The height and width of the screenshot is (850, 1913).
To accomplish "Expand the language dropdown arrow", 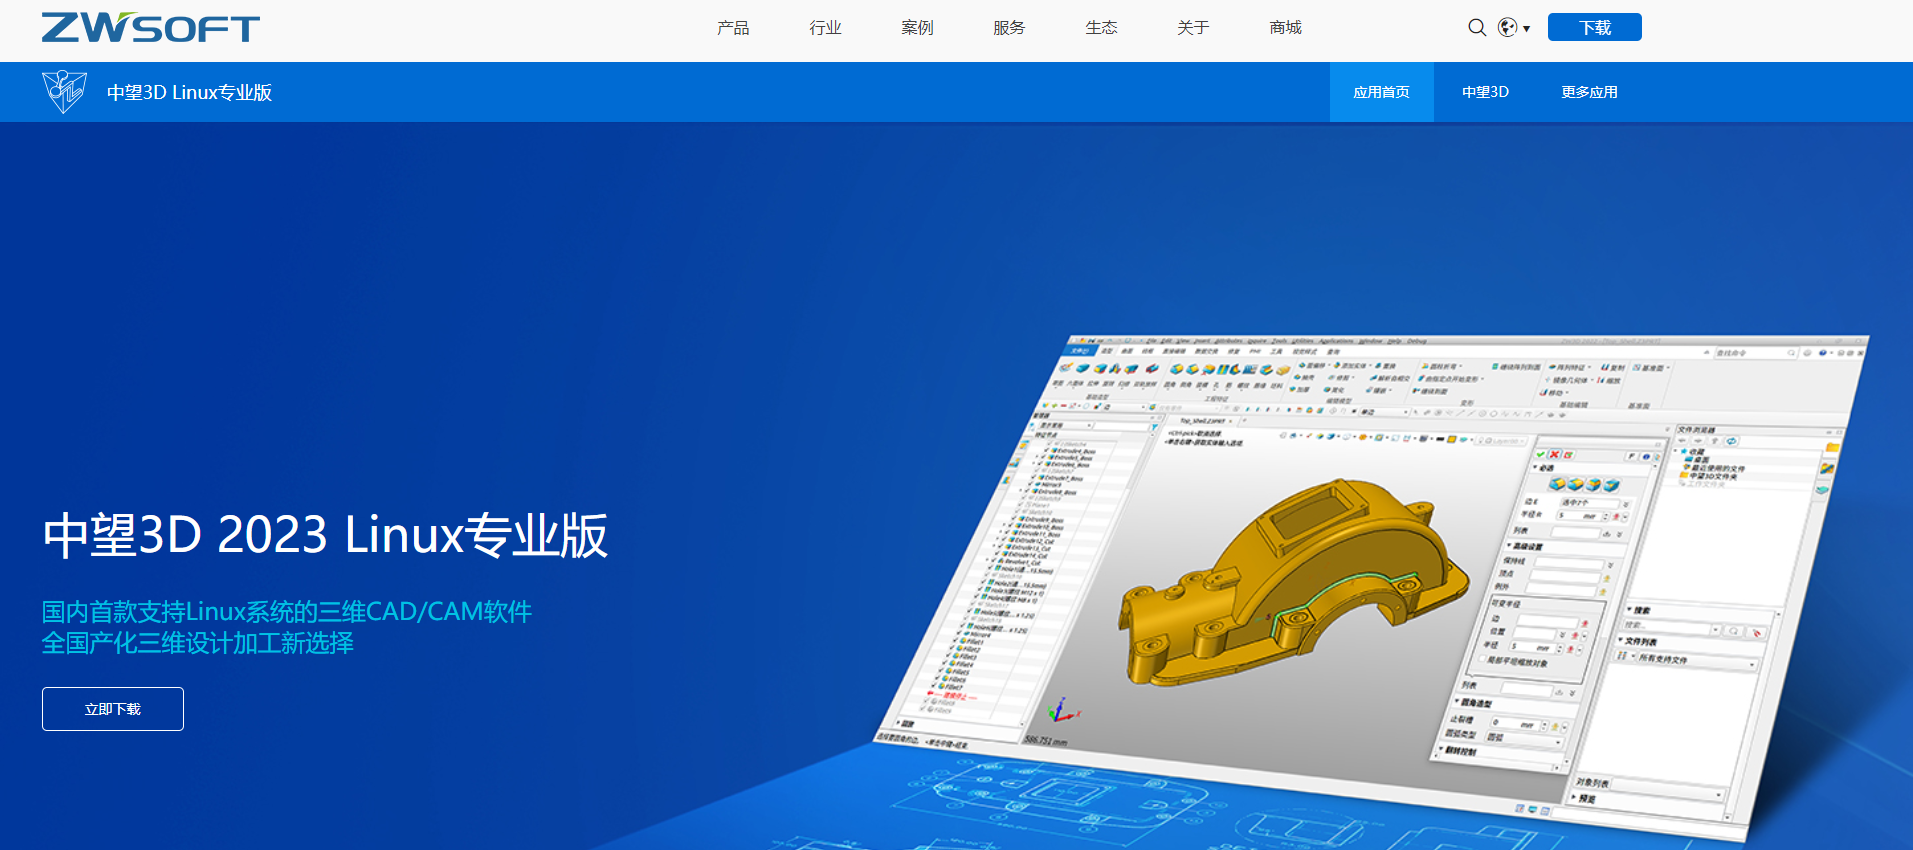I will (1527, 29).
